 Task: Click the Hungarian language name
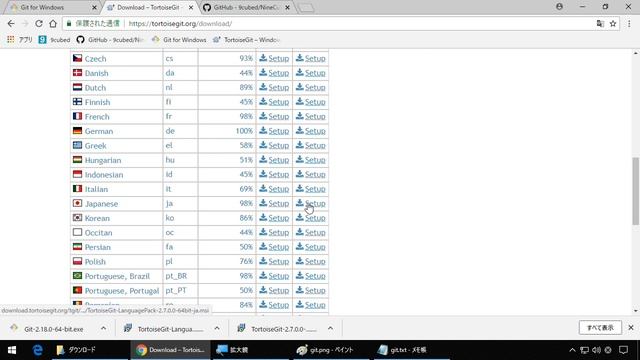point(103,160)
